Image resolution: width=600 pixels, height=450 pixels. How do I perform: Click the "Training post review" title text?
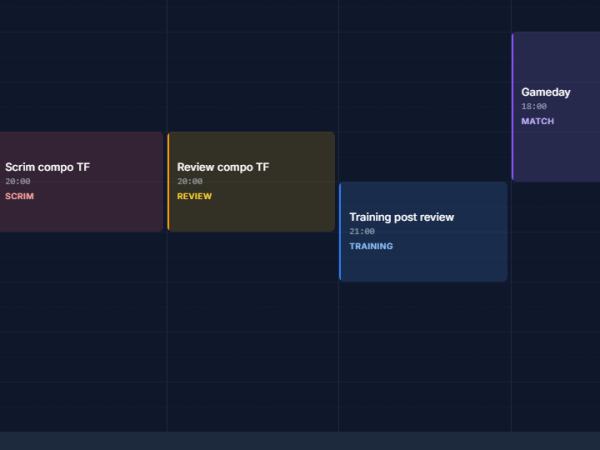pos(402,217)
